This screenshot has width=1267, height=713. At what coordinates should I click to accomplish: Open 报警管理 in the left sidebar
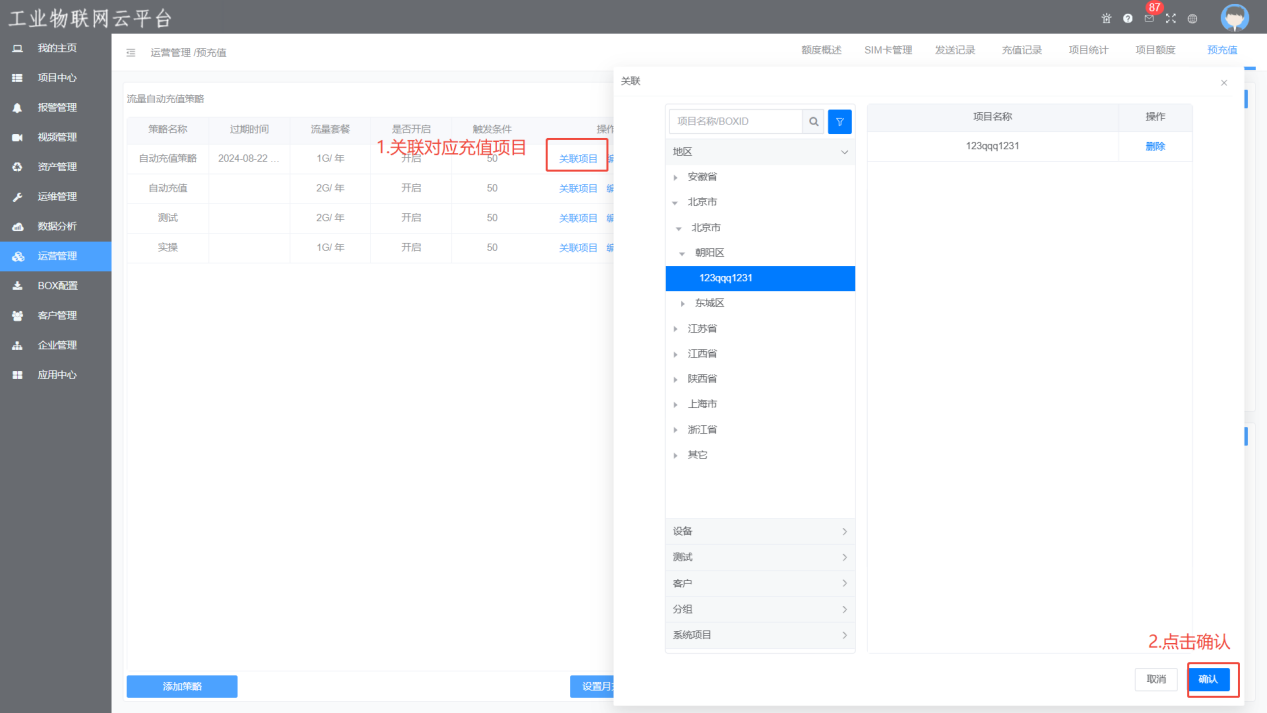click(57, 107)
